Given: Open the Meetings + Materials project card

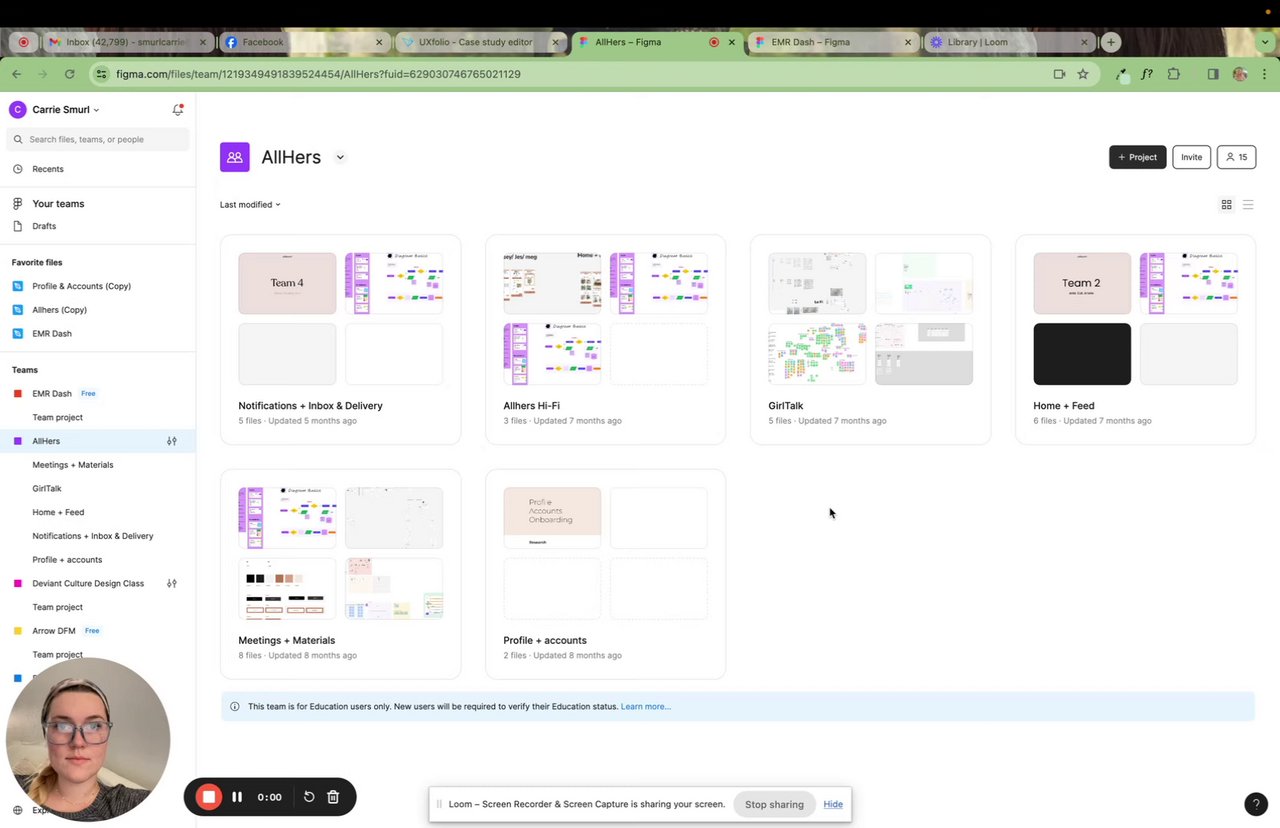Looking at the screenshot, I should click(x=341, y=574).
